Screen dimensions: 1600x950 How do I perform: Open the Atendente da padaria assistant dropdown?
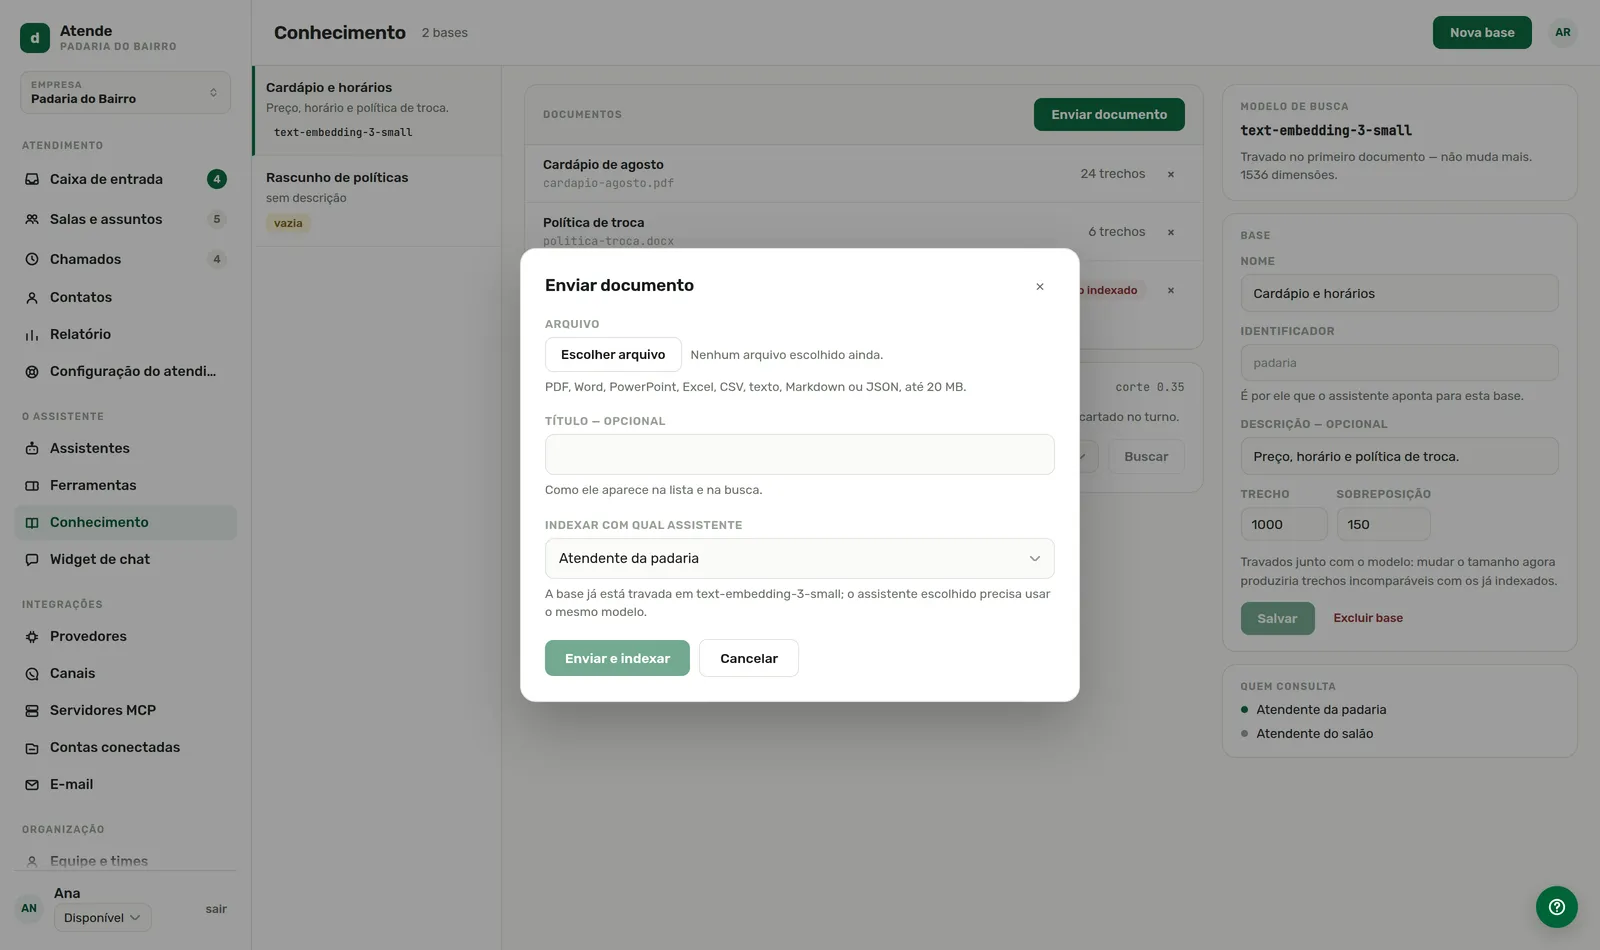[799, 558]
